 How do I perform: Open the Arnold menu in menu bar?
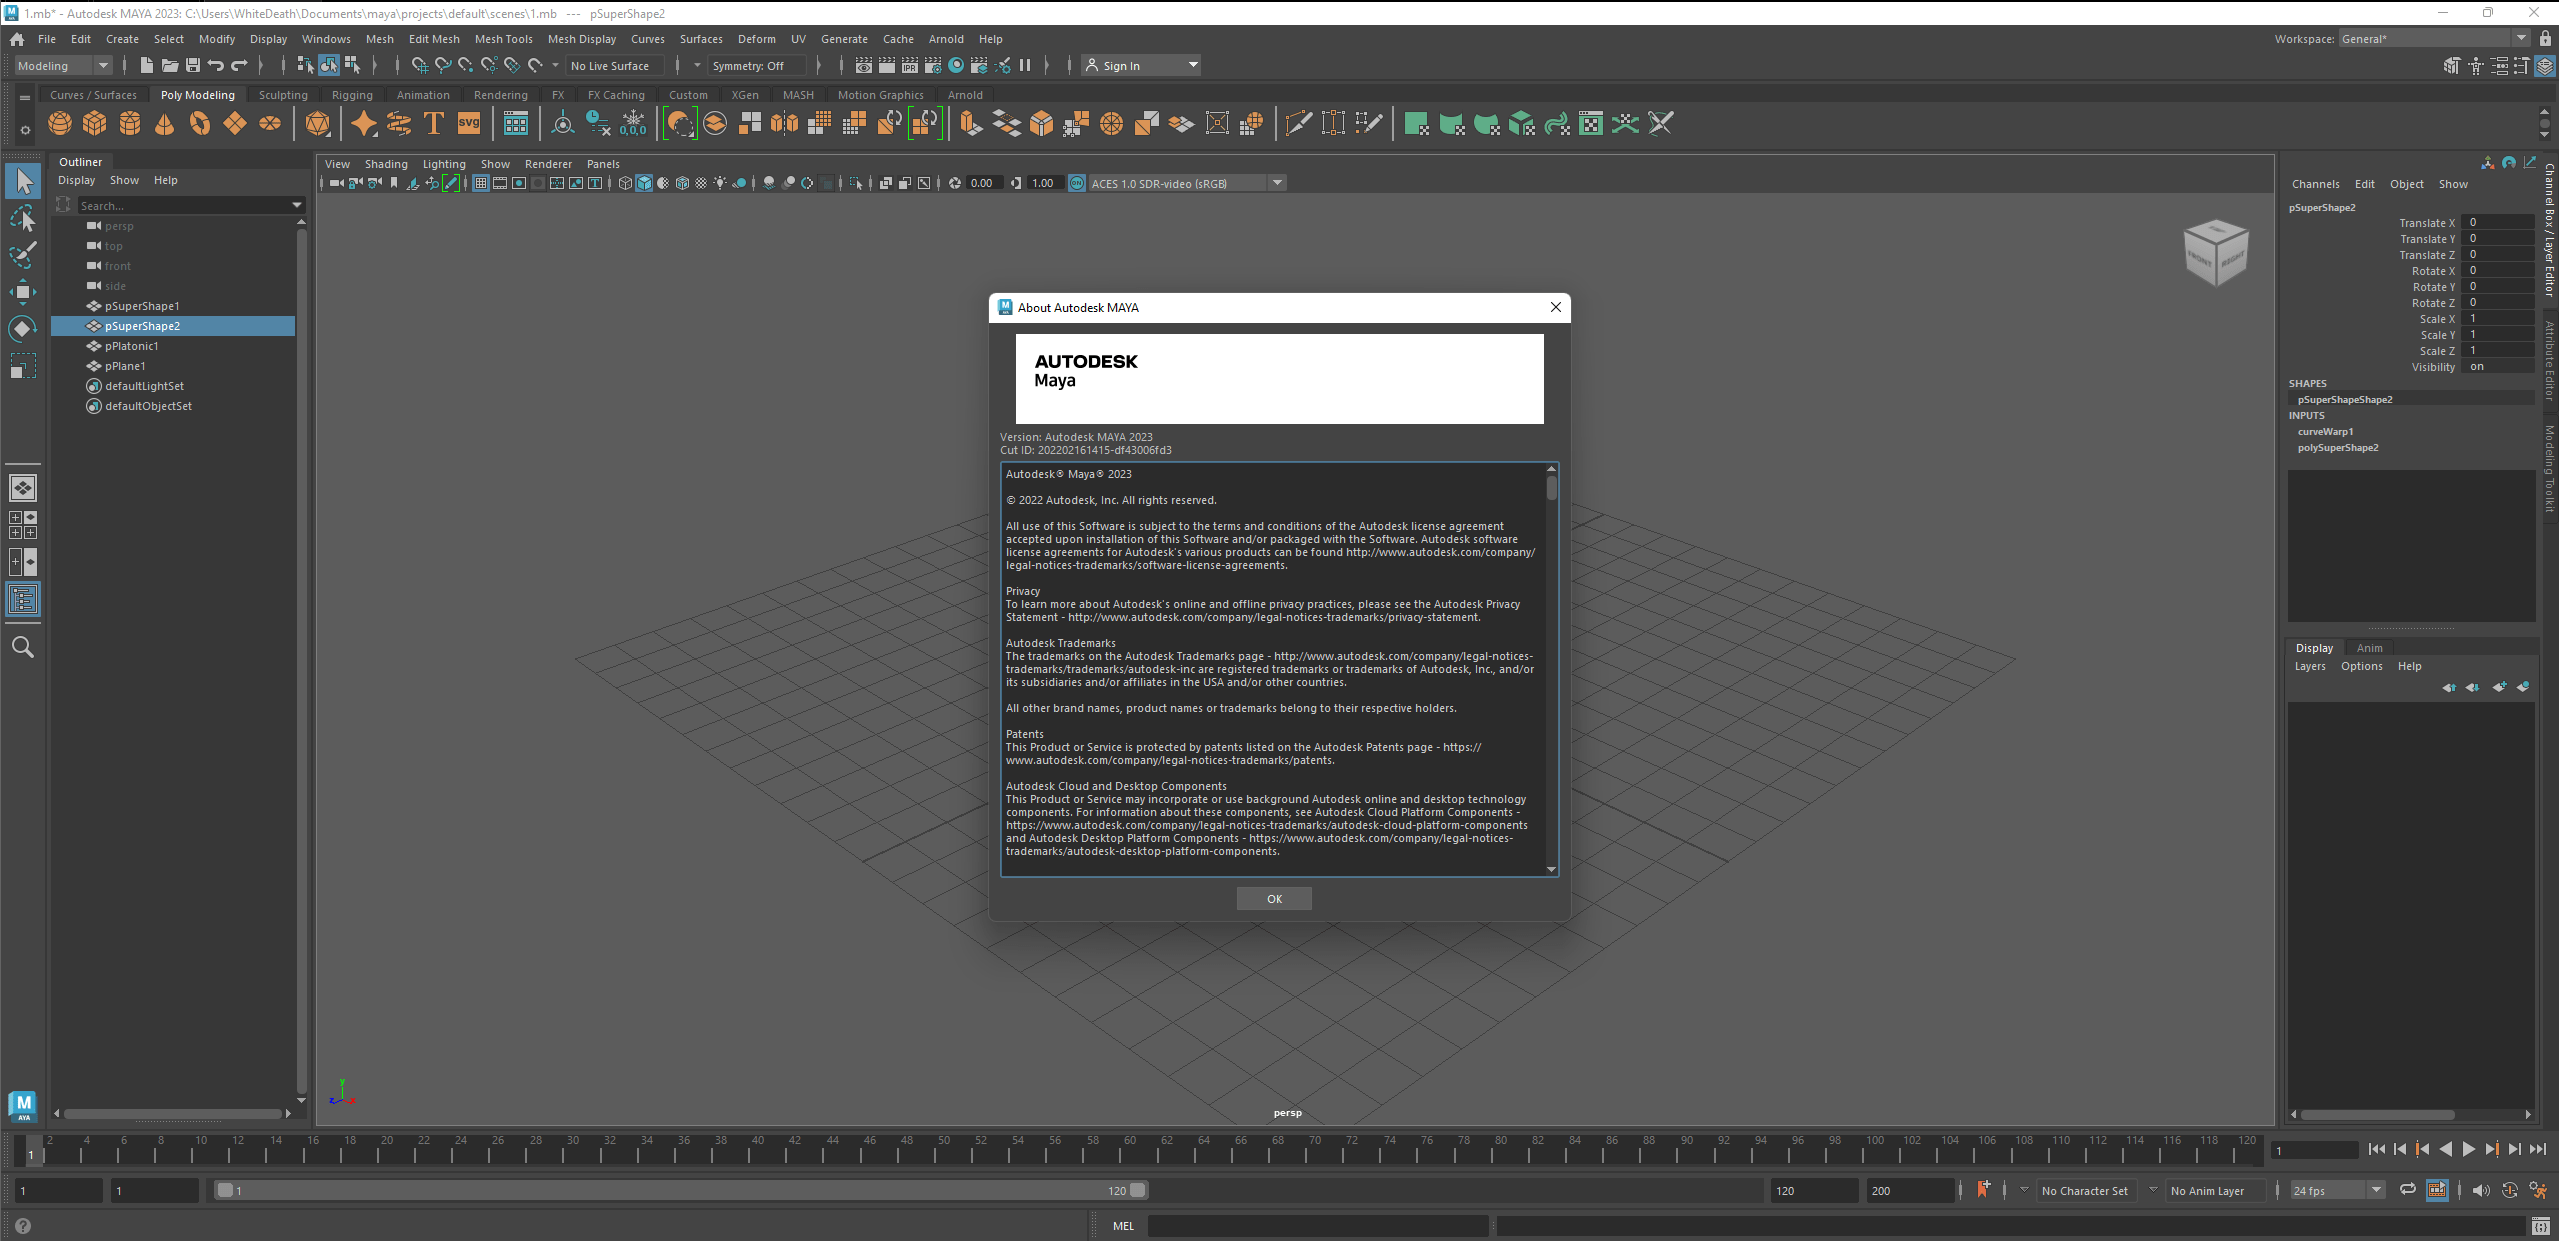pyautogui.click(x=946, y=39)
